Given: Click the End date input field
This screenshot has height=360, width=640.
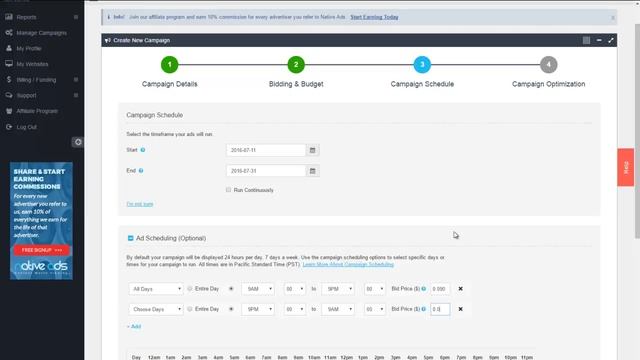Looking at the screenshot, I should pyautogui.click(x=266, y=171).
